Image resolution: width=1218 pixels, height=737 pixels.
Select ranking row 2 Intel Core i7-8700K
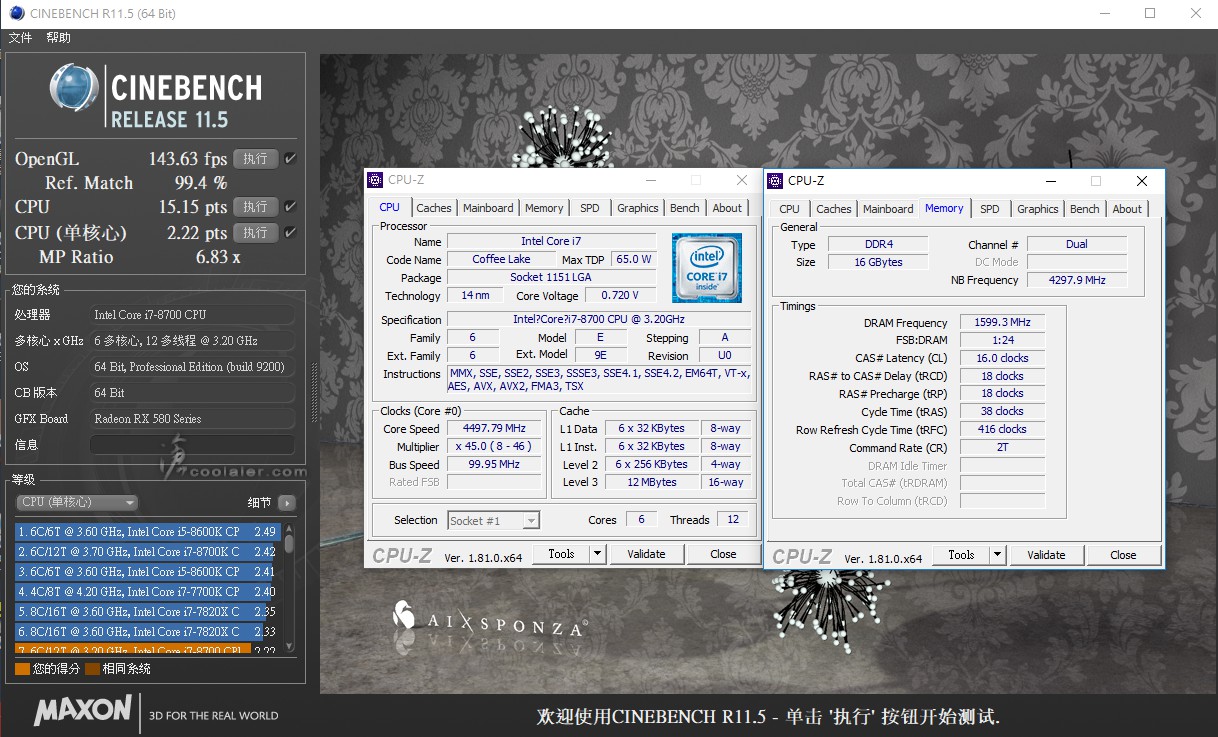click(147, 552)
